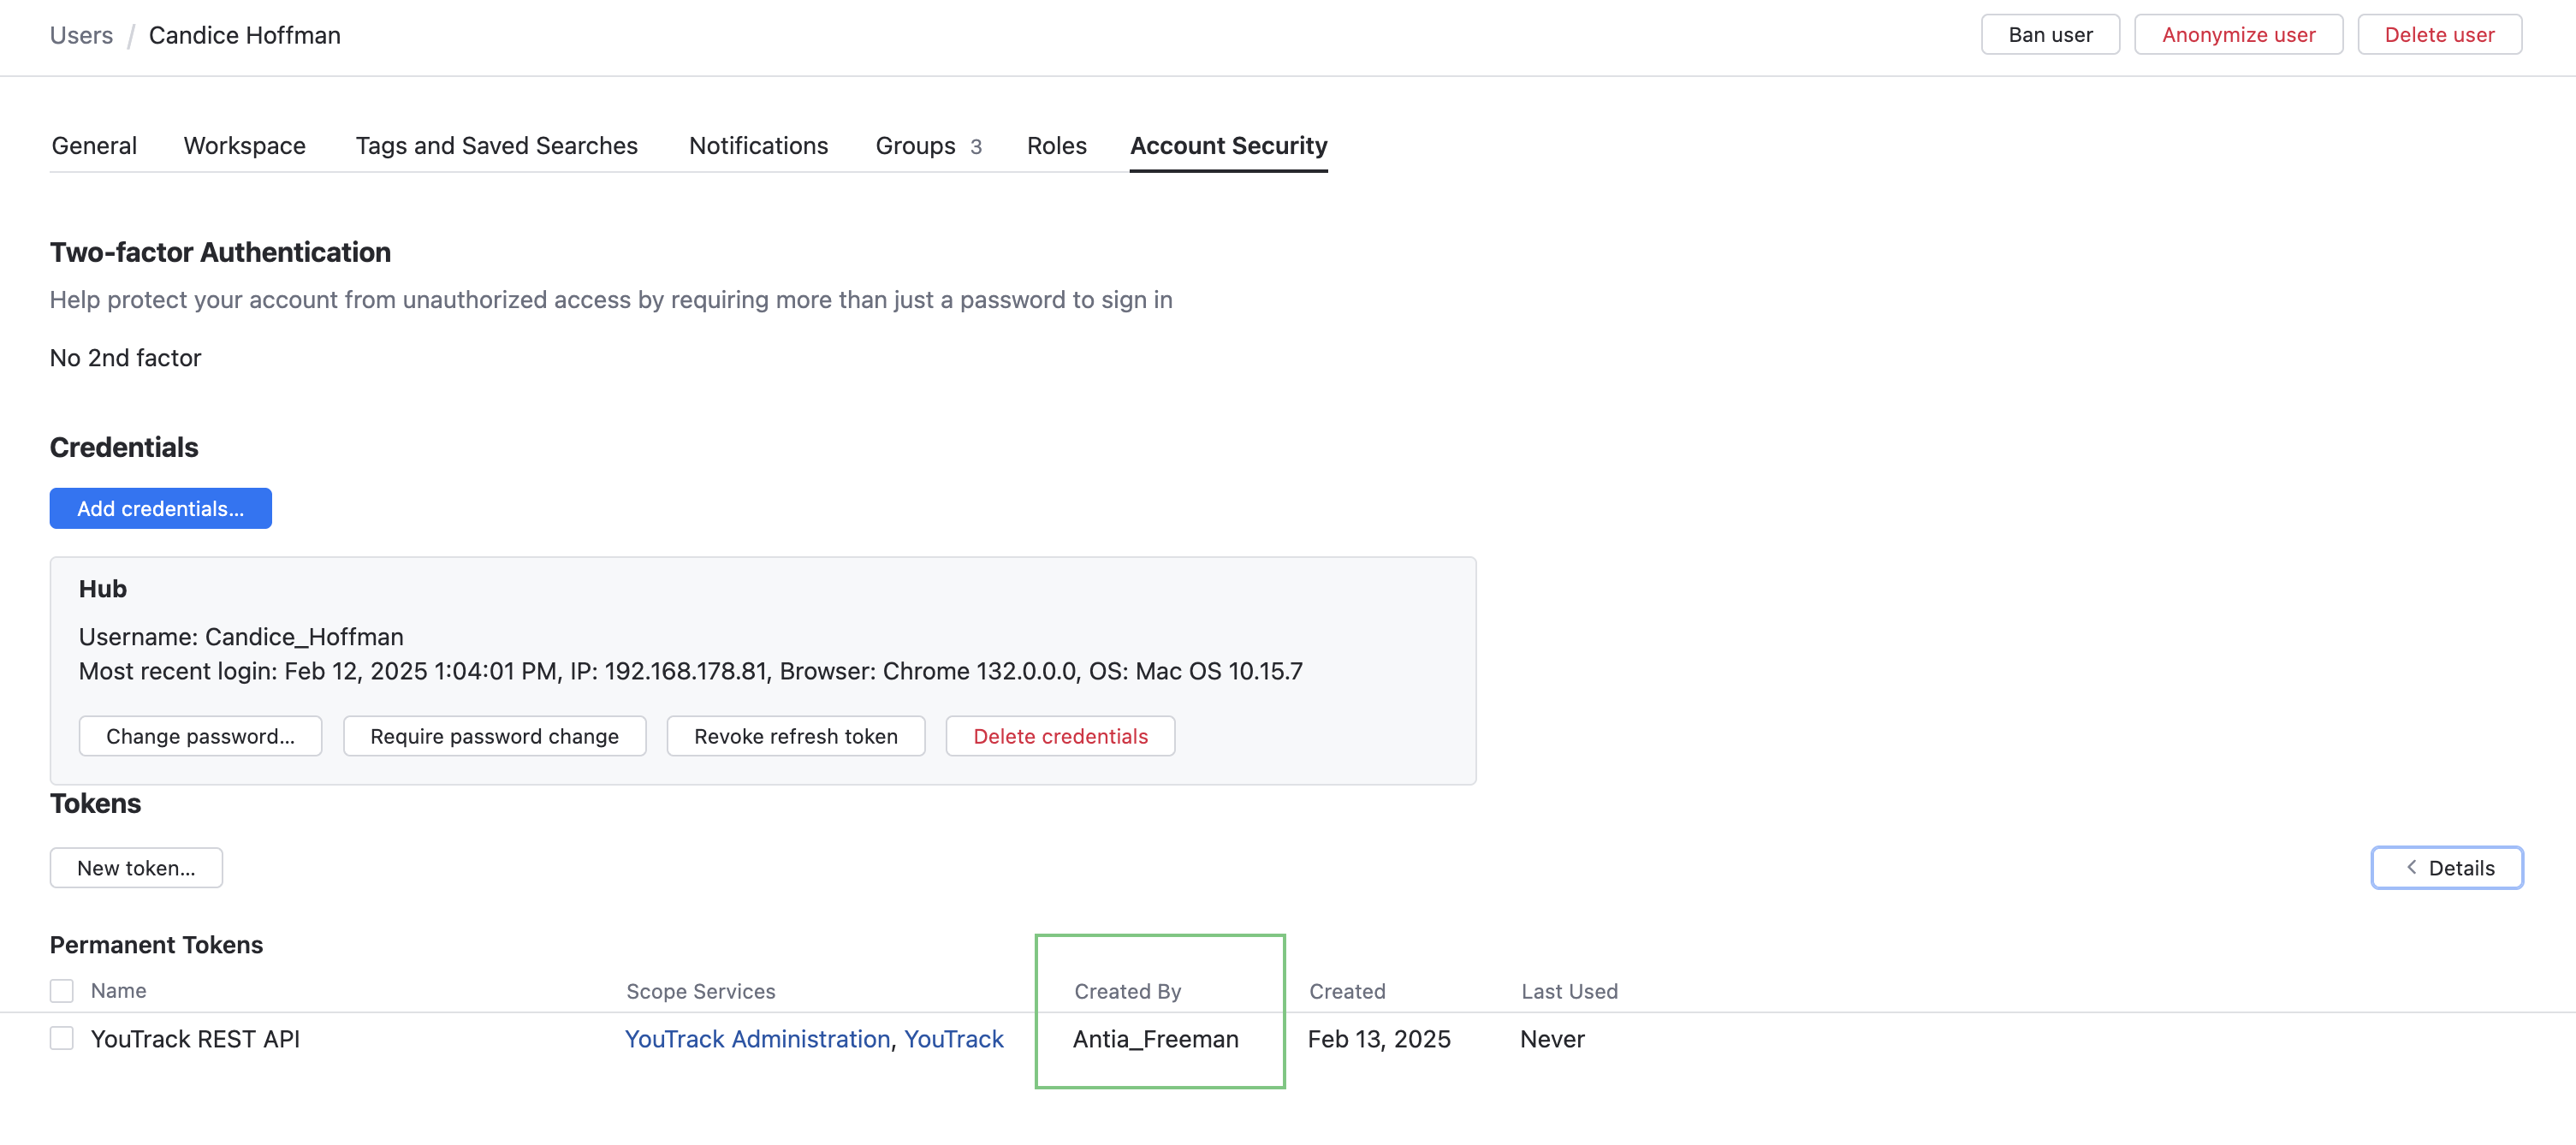
Task: Click the YouTrack scope service link
Action: coord(953,1038)
